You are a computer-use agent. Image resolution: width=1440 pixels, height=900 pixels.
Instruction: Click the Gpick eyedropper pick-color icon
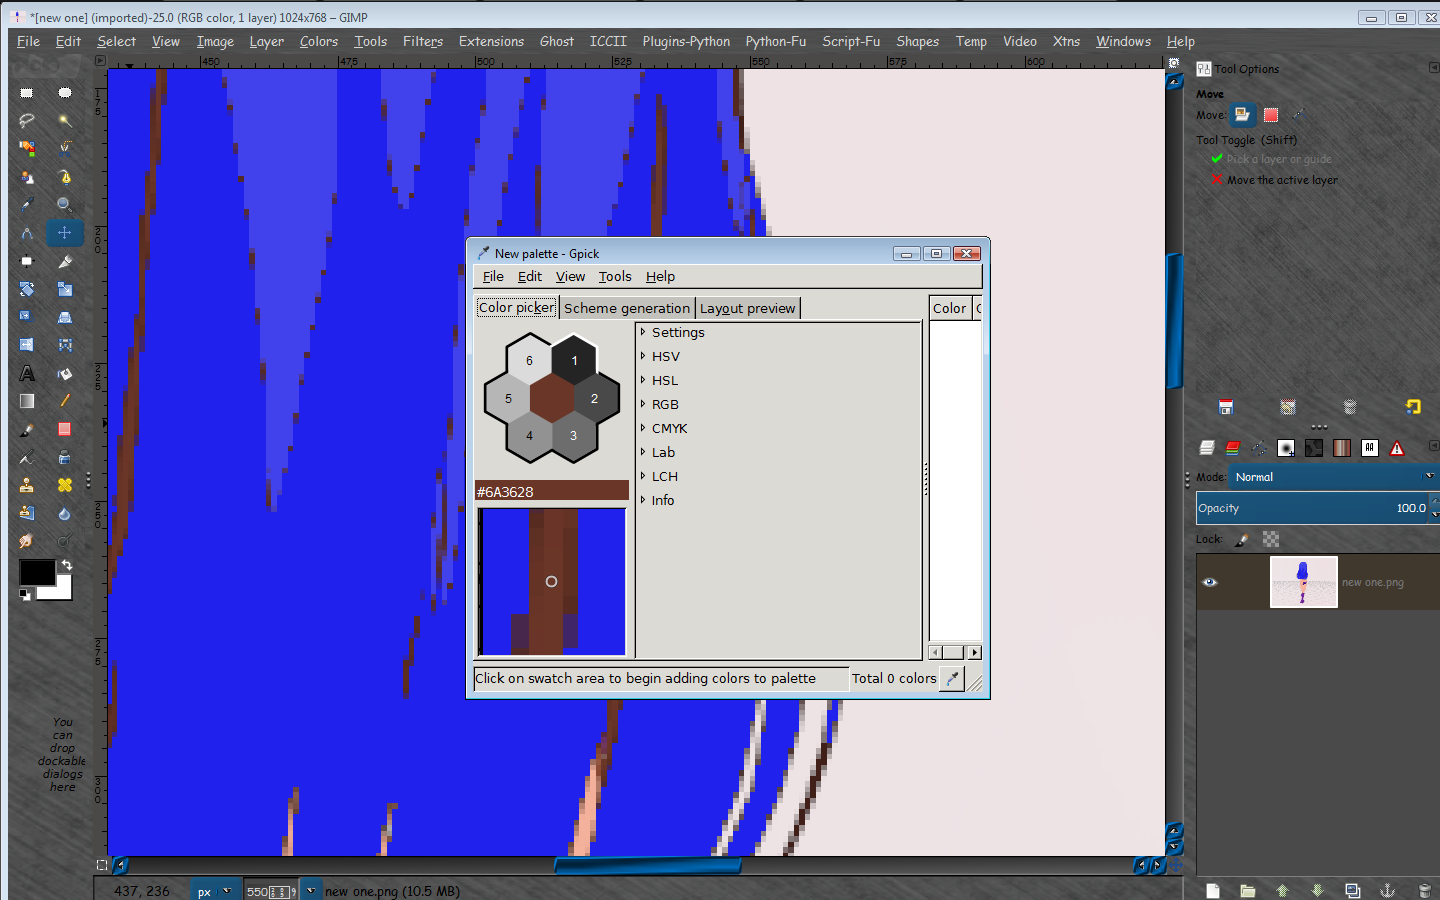tap(953, 679)
